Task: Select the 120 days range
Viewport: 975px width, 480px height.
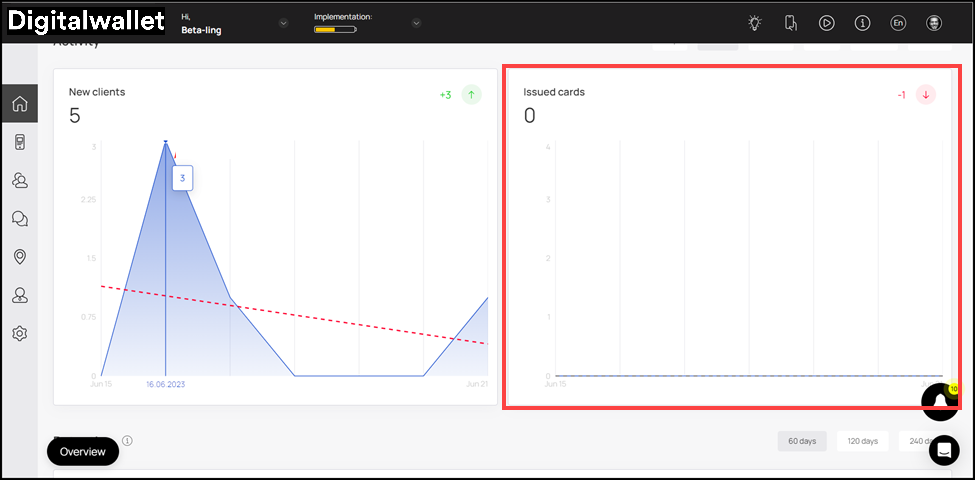Action: tap(862, 441)
